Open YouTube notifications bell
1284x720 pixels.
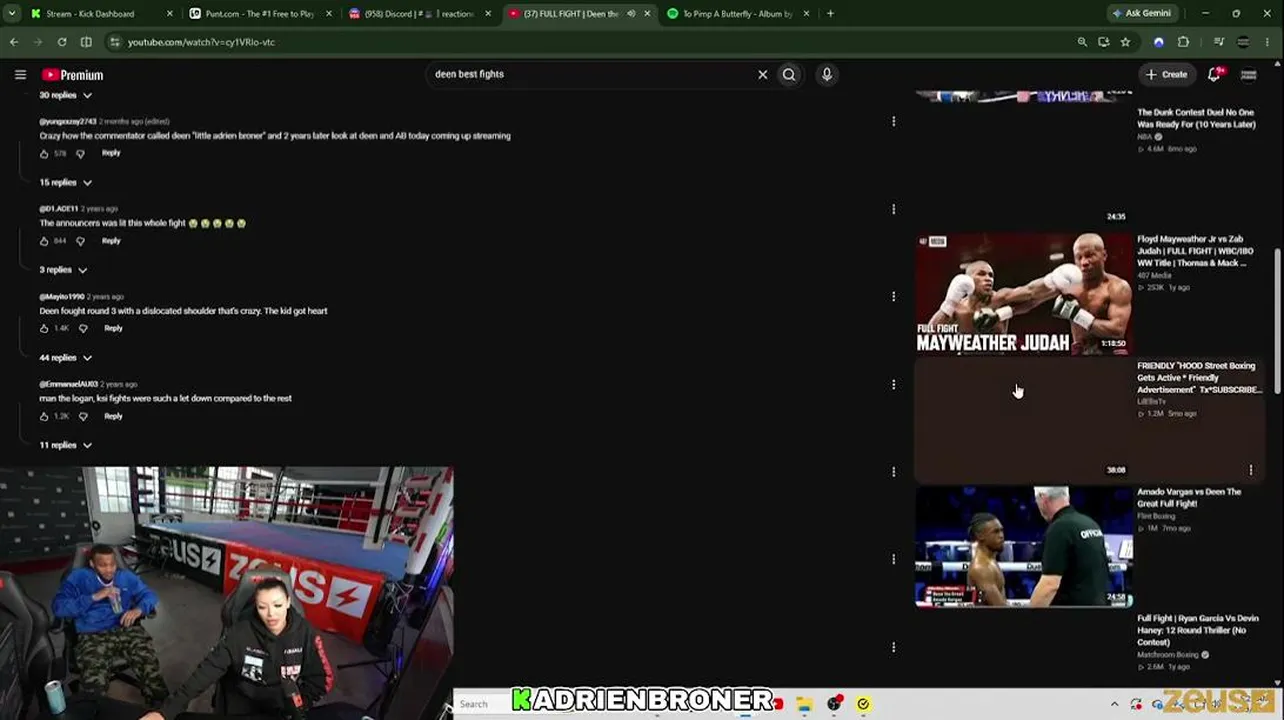[1214, 74]
